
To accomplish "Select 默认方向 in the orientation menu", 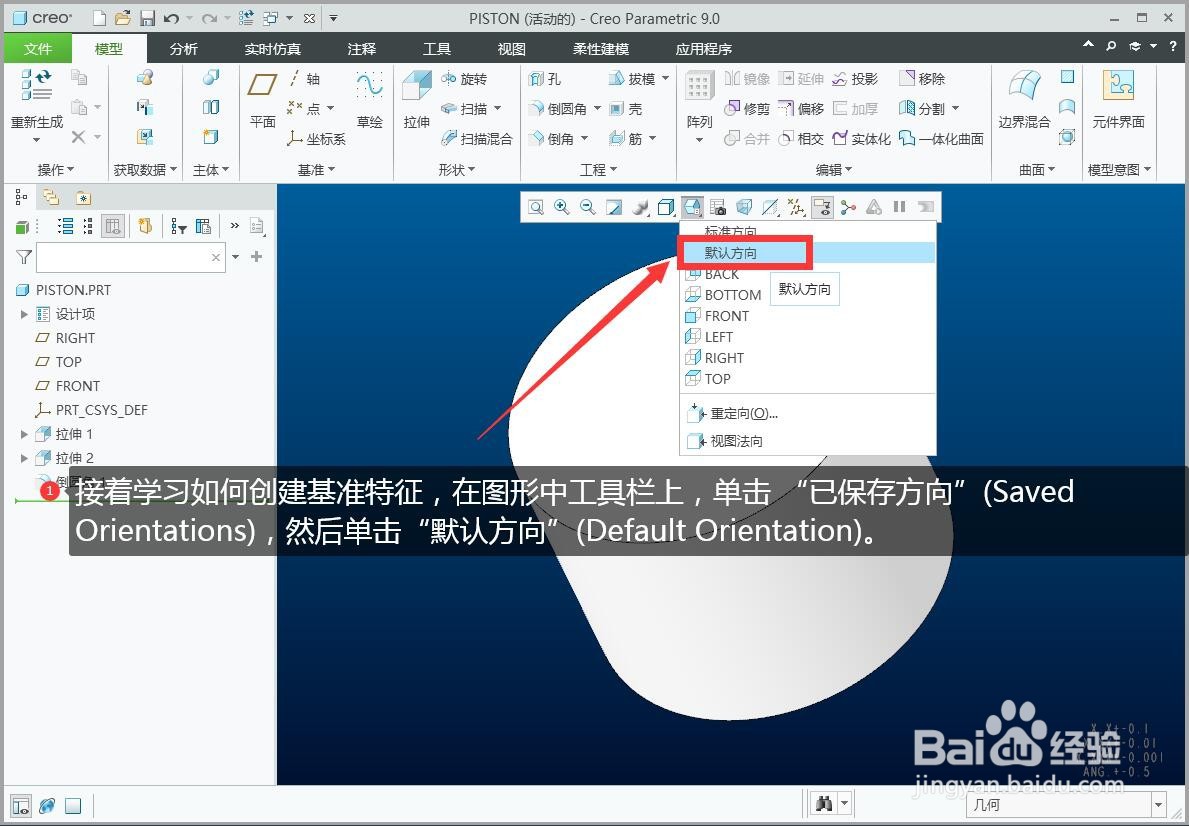I will [808, 253].
